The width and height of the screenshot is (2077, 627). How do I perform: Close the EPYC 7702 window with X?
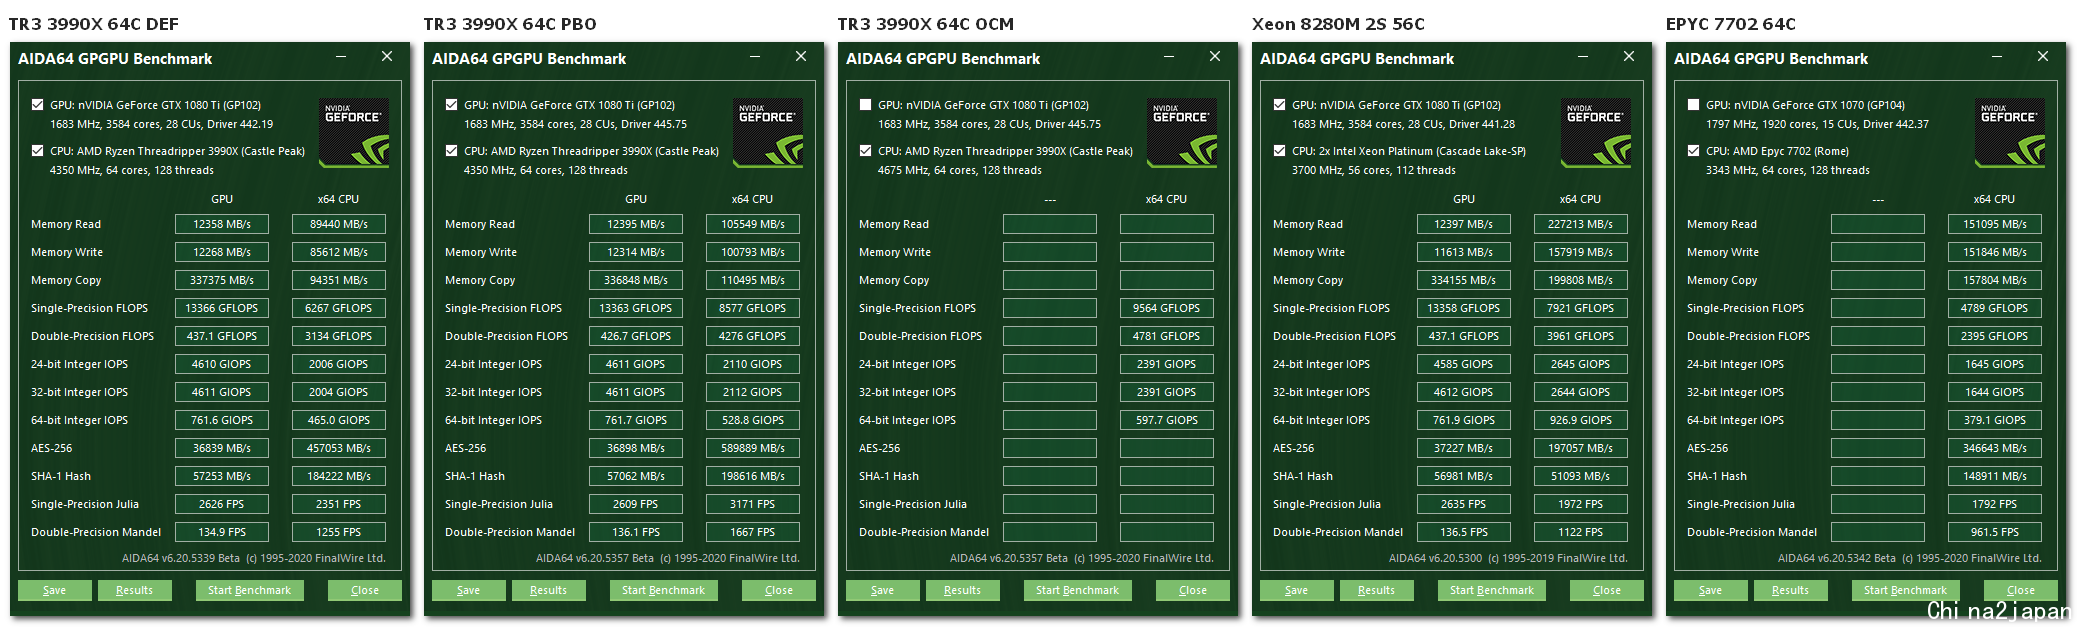(2043, 57)
